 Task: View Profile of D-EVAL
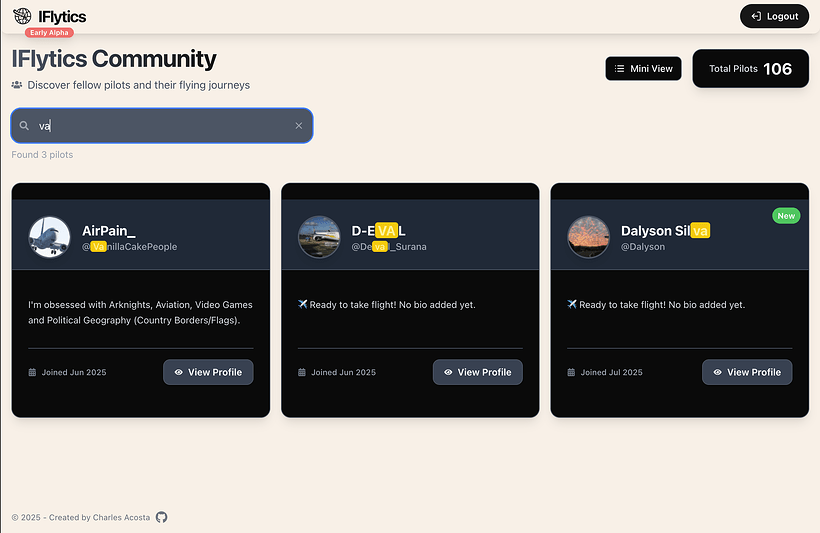[477, 372]
